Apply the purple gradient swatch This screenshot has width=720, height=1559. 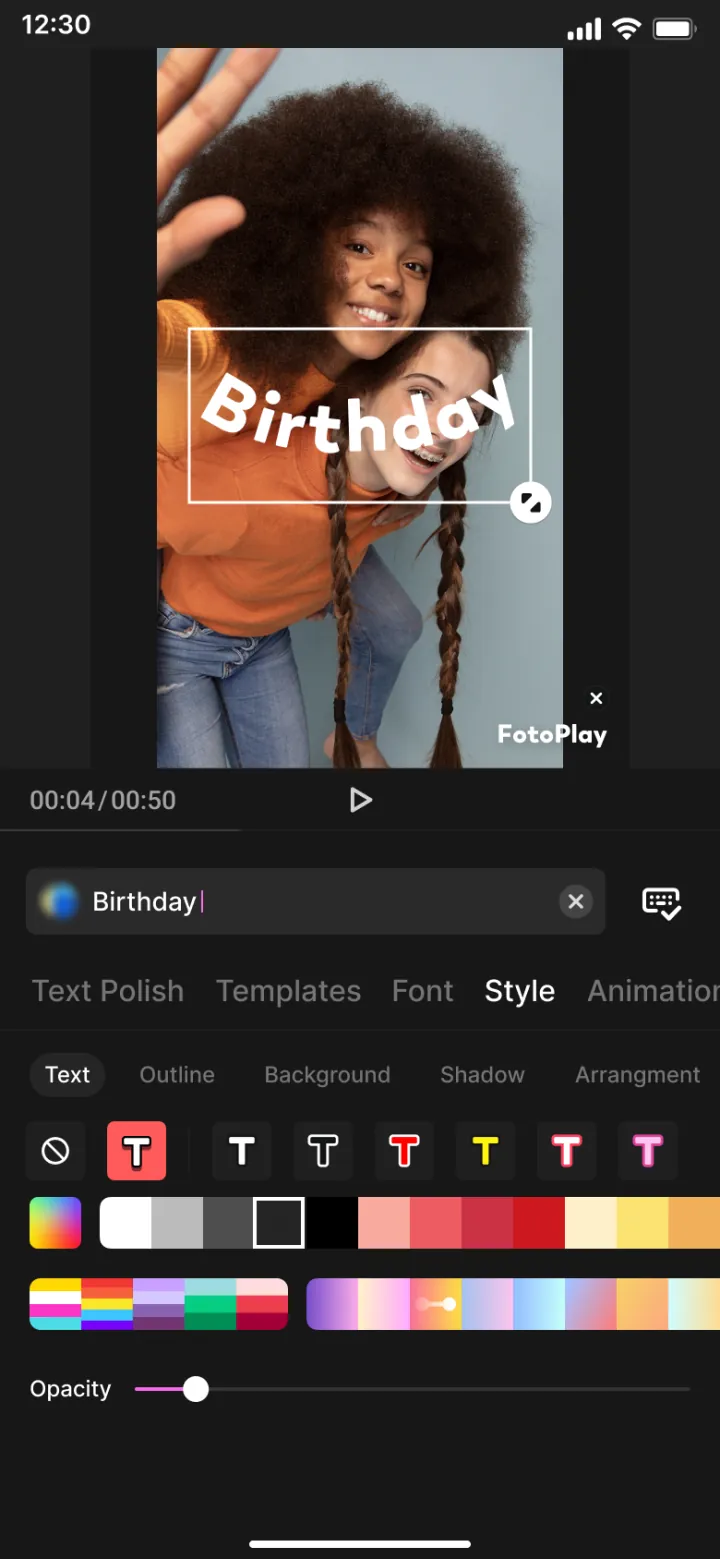[x=332, y=1304]
